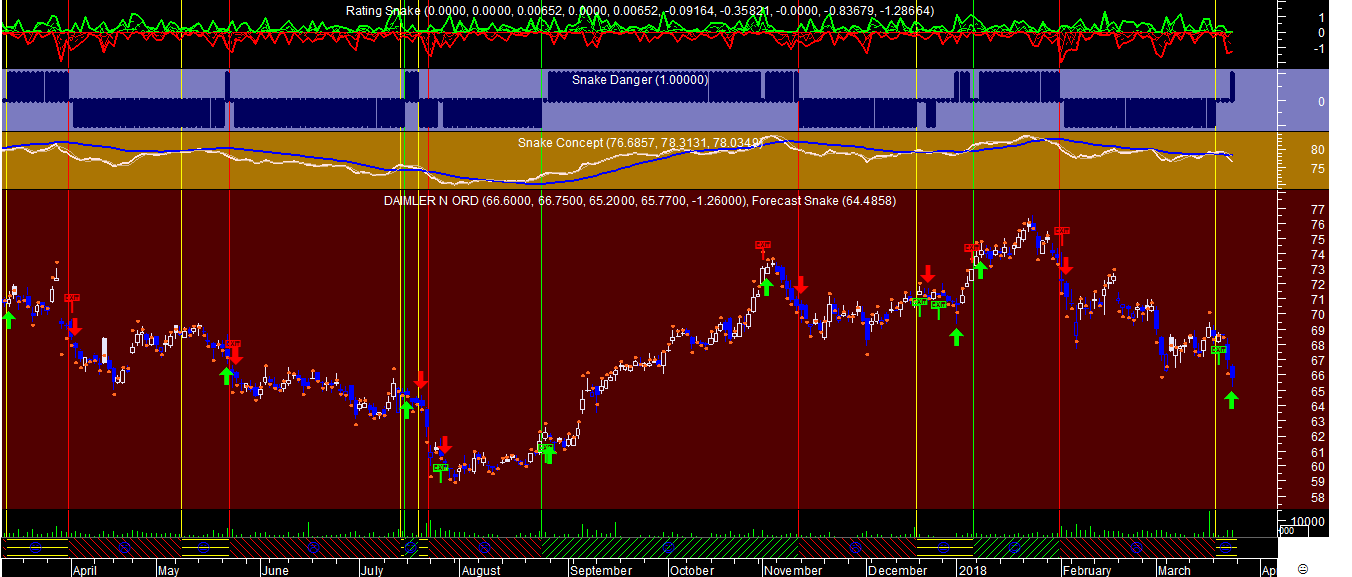
Task: Click the green buy arrow in mid August
Action: (547, 456)
